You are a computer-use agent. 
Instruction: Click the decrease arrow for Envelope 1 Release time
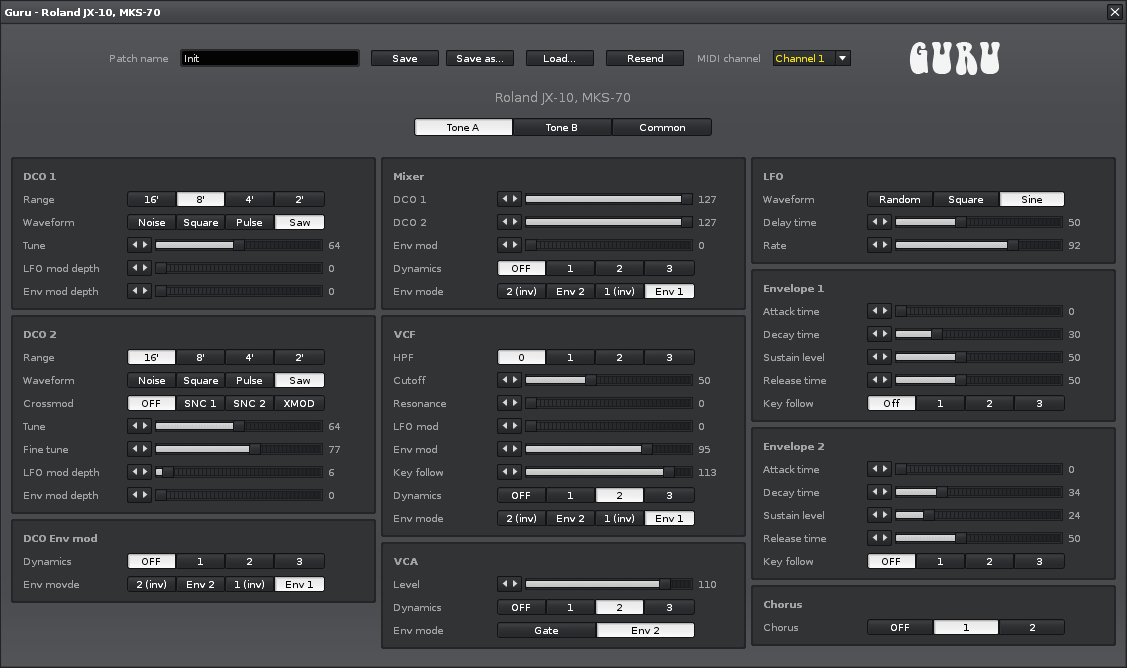coord(875,380)
